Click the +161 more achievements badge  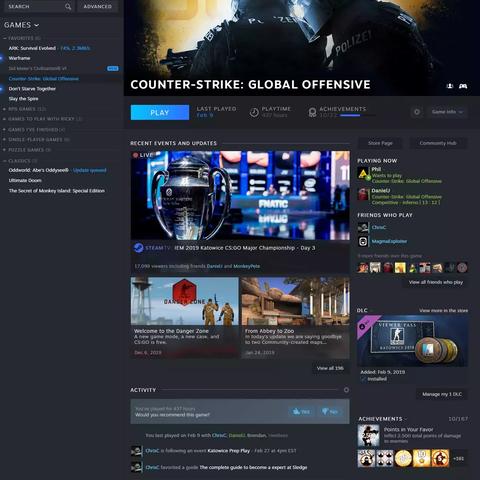point(458,458)
